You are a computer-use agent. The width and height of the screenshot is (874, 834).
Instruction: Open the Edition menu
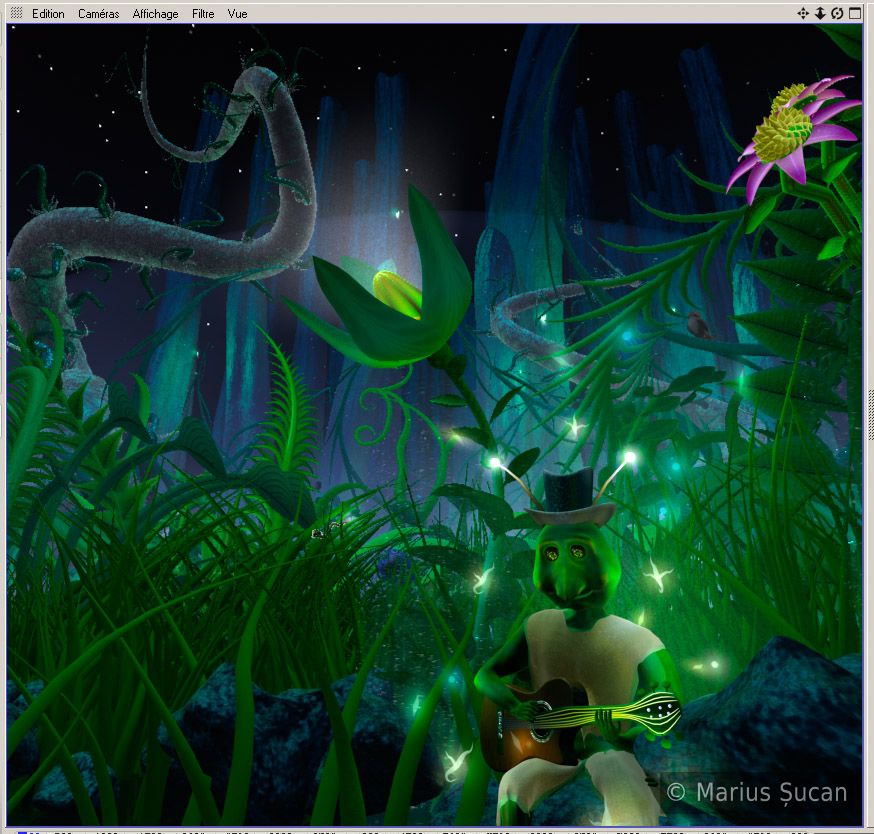click(48, 14)
